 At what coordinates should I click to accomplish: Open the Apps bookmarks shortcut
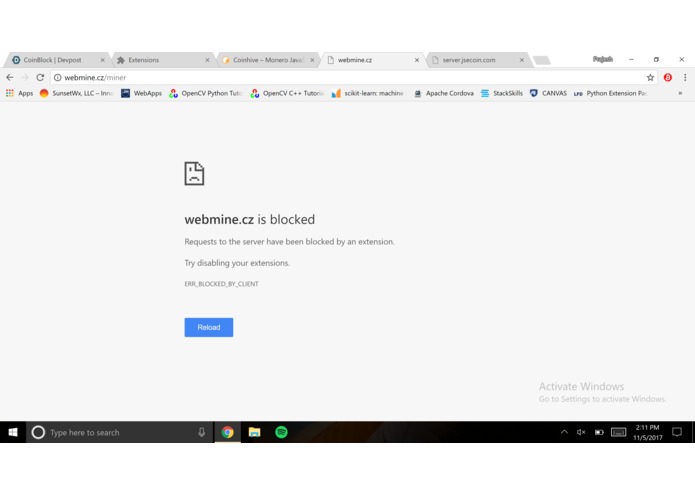(x=20, y=93)
